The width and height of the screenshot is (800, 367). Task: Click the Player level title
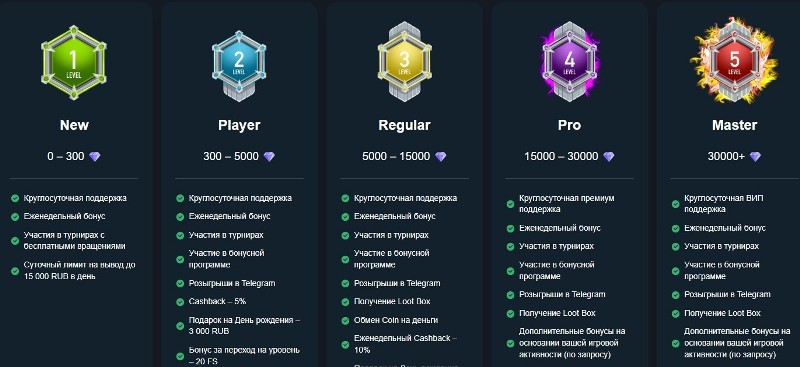(239, 125)
